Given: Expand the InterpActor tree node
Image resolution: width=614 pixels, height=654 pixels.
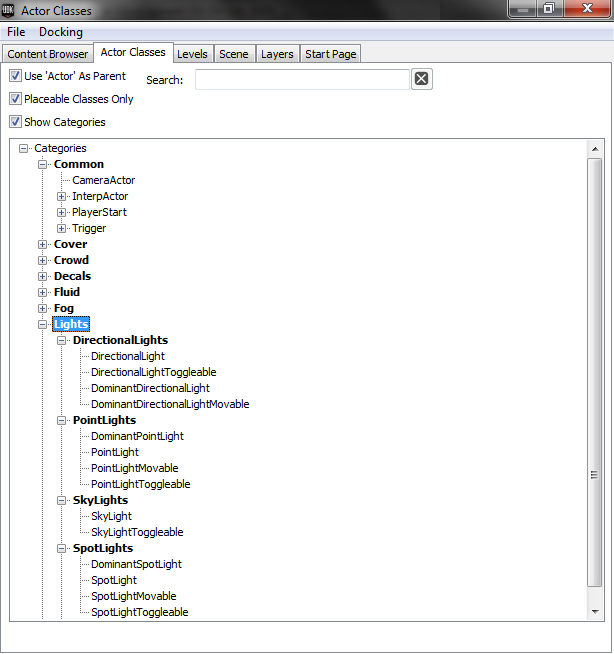Looking at the screenshot, I should pos(62,197).
